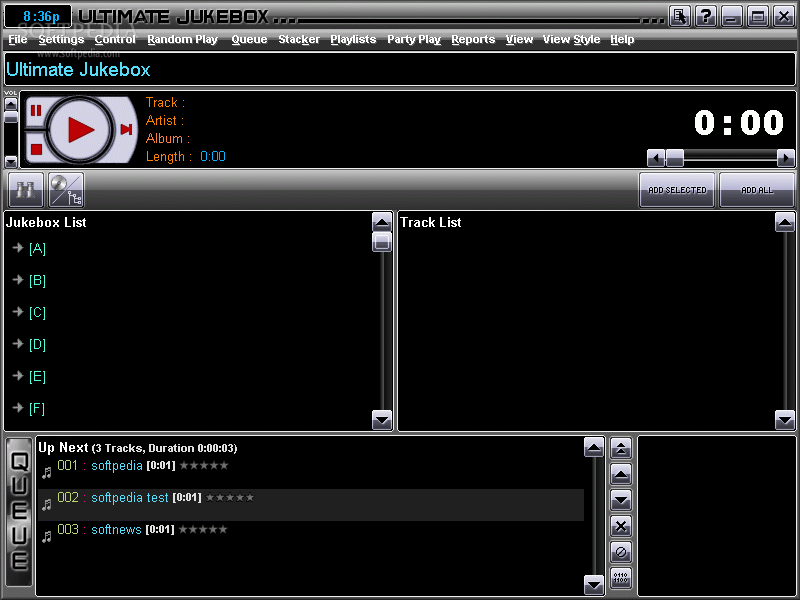800x600 pixels.
Task: Open the File menu
Action: pos(18,39)
